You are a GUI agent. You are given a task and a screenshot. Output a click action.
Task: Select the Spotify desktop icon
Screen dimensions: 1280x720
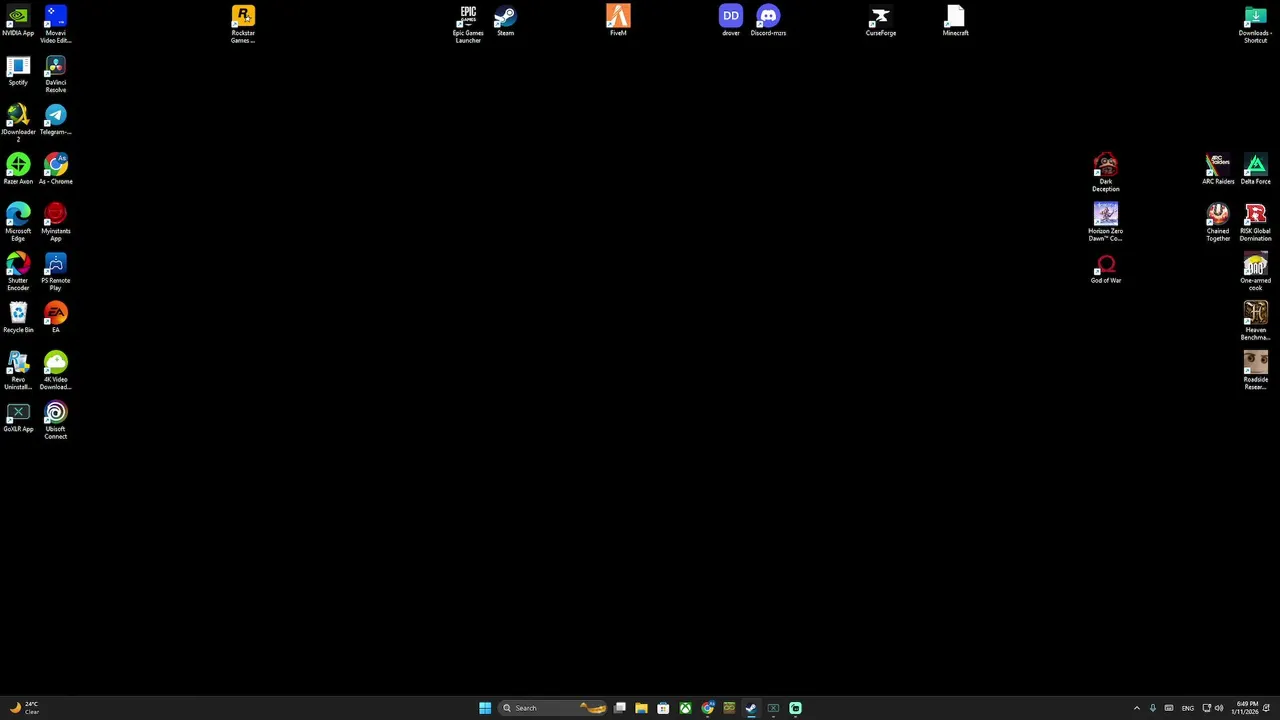(x=18, y=70)
